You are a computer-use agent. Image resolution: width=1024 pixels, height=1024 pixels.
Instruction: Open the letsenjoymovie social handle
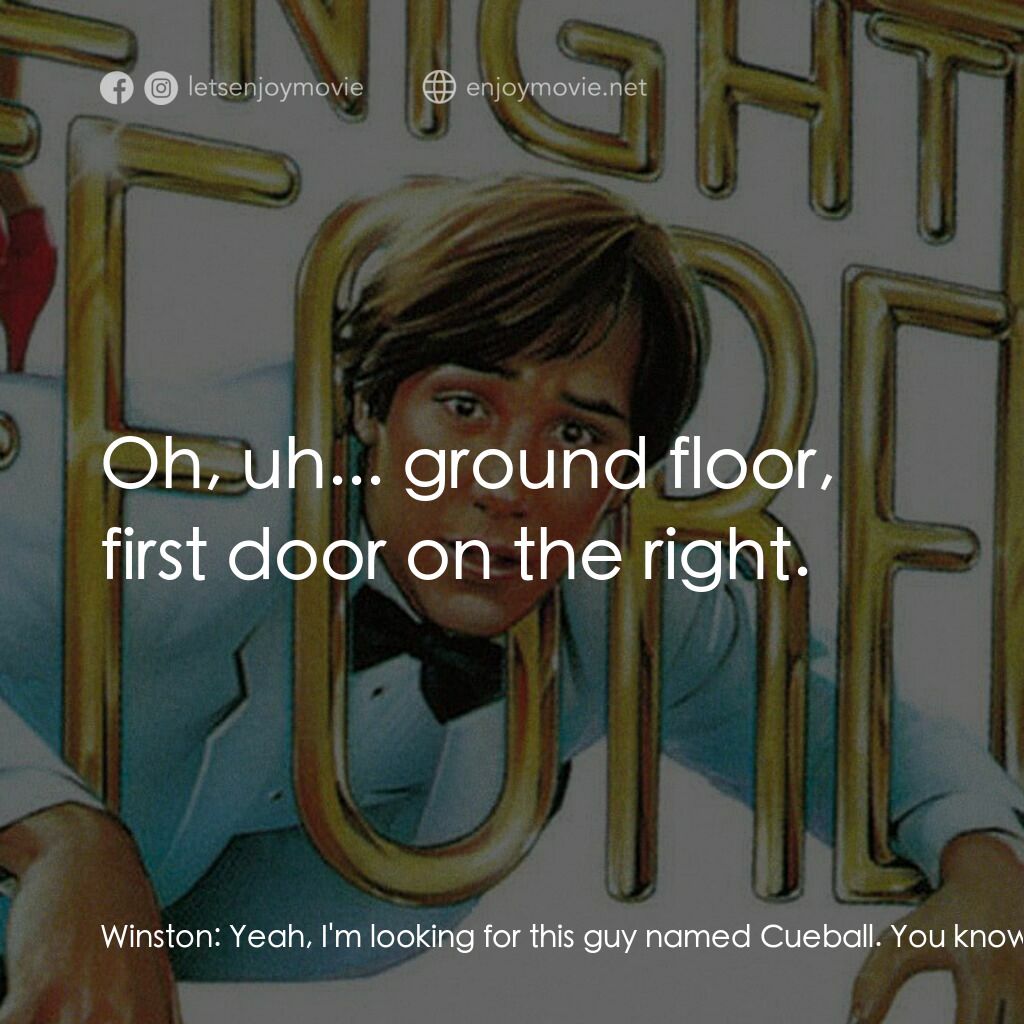pos(276,87)
